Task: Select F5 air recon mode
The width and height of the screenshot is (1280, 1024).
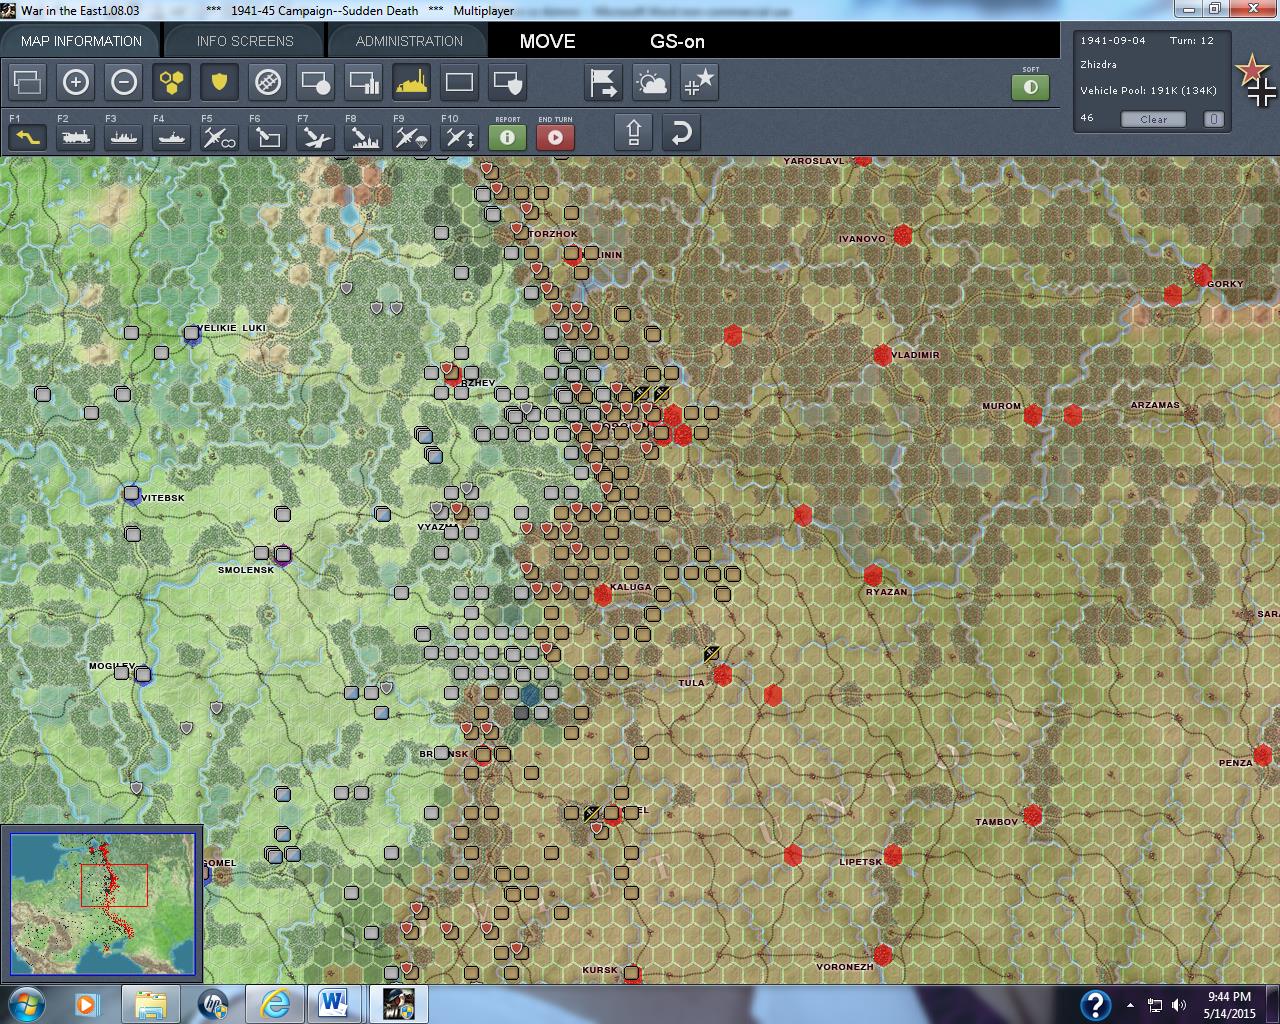Action: [220, 135]
